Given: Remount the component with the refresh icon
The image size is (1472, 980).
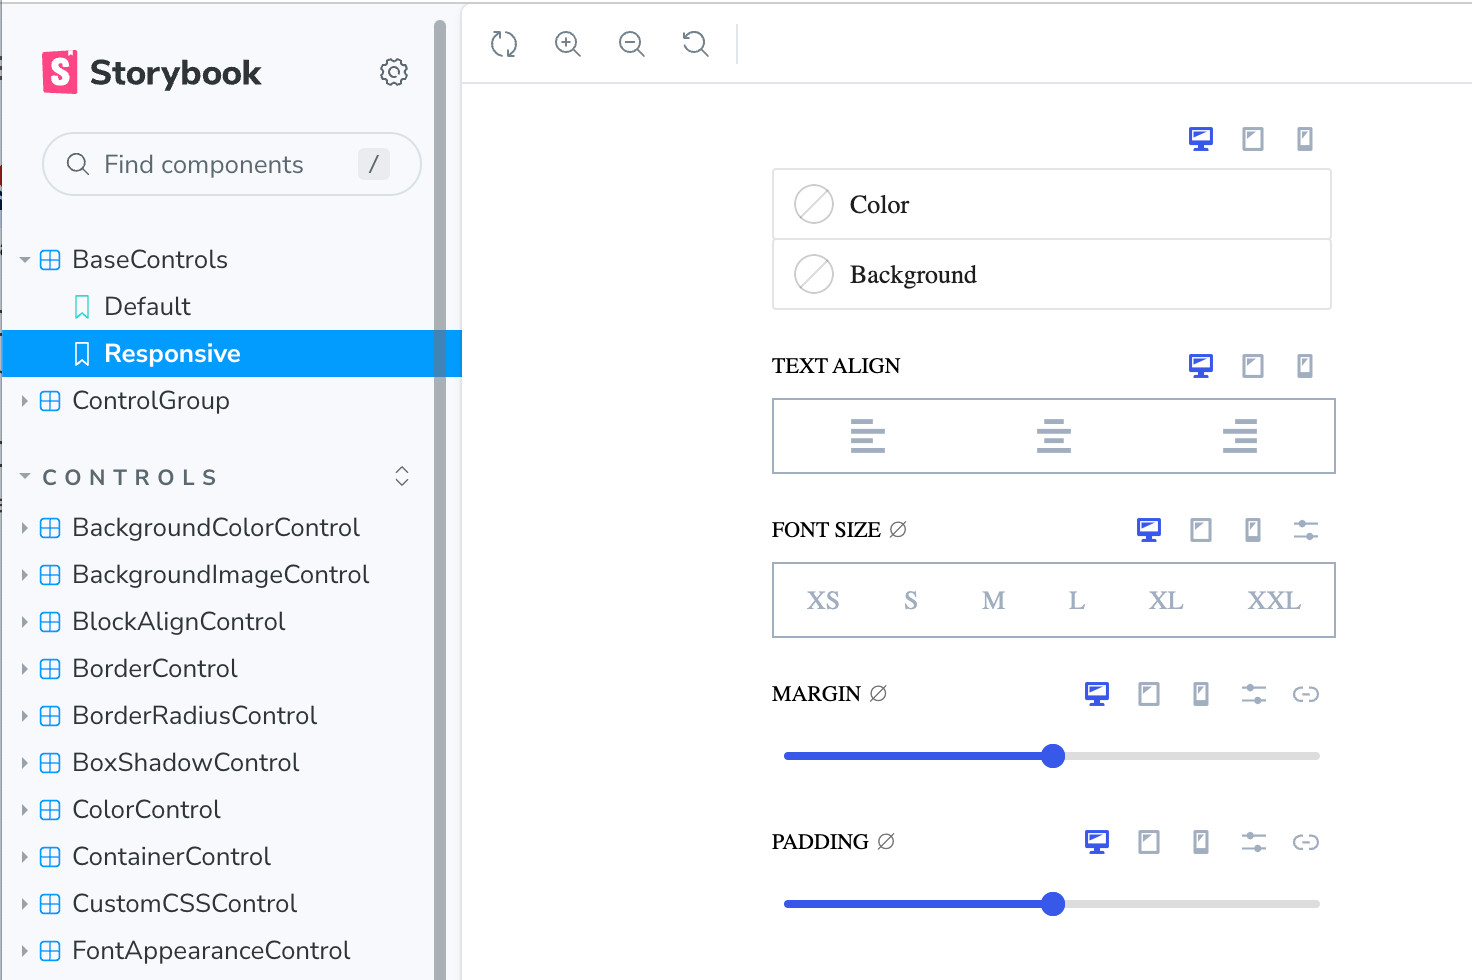Looking at the screenshot, I should [503, 44].
